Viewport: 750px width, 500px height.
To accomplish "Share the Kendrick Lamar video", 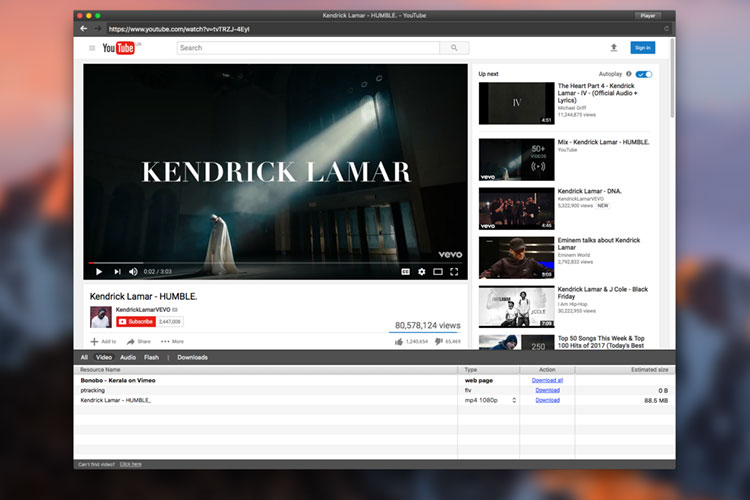I will [139, 342].
